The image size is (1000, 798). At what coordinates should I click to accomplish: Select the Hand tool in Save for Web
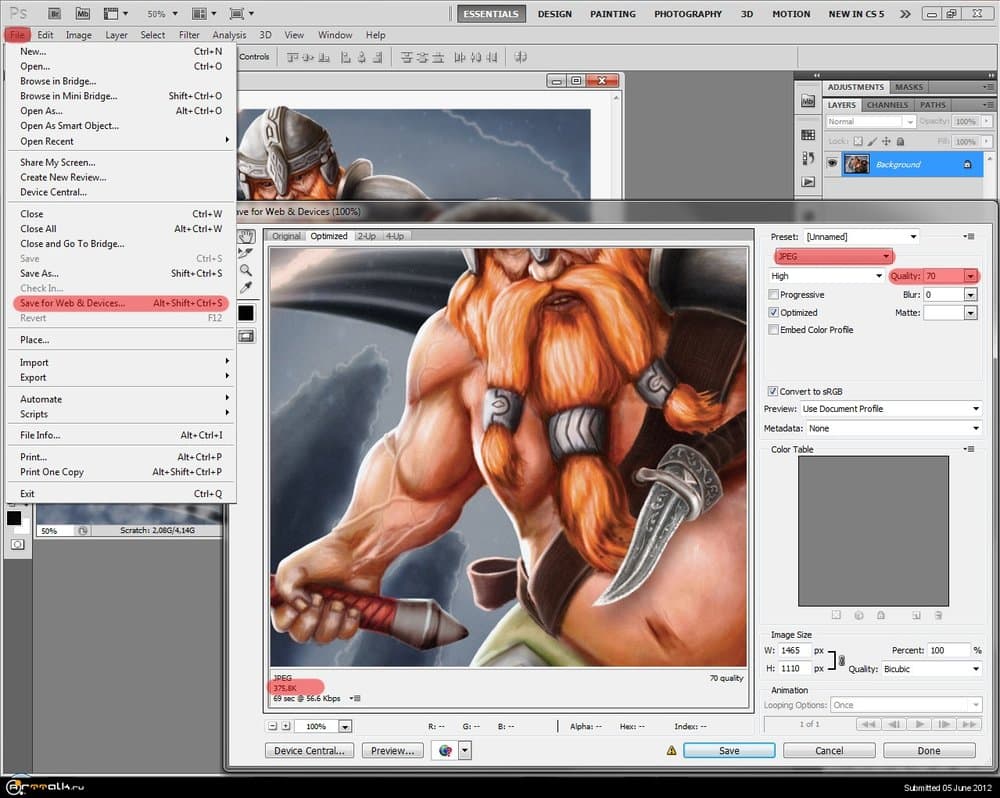tap(245, 237)
